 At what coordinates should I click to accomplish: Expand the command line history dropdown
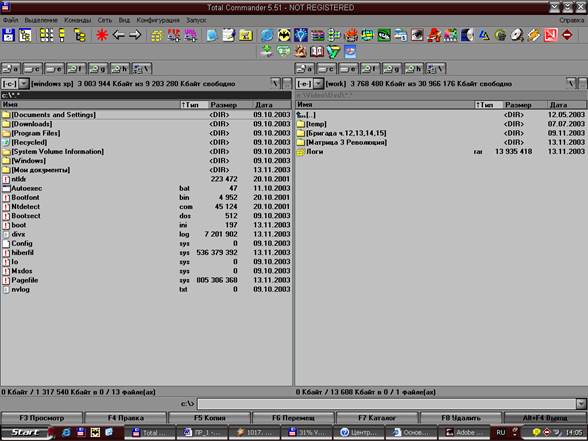(x=581, y=404)
